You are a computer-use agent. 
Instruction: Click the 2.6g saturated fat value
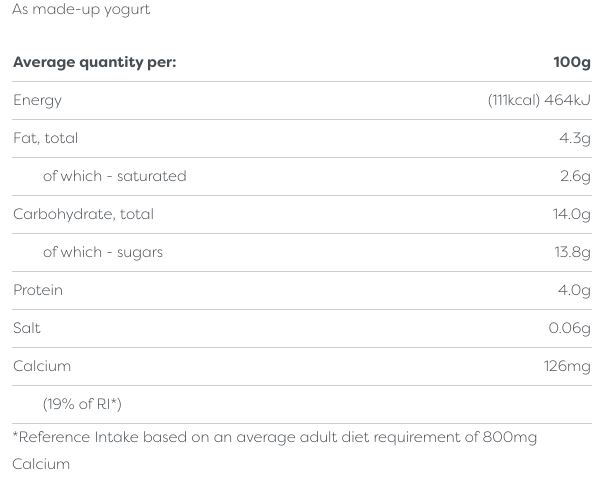coord(574,176)
